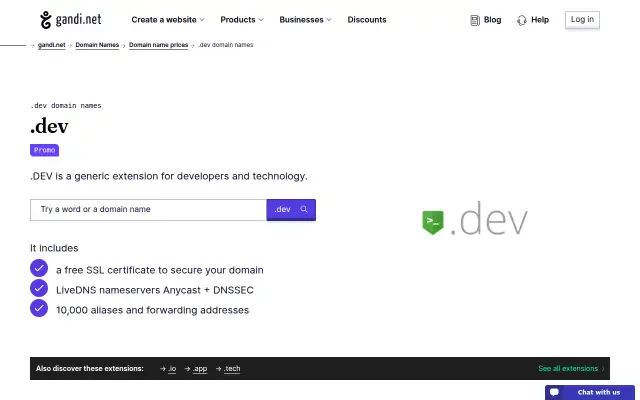Open the Blog page icon

click(x=475, y=20)
